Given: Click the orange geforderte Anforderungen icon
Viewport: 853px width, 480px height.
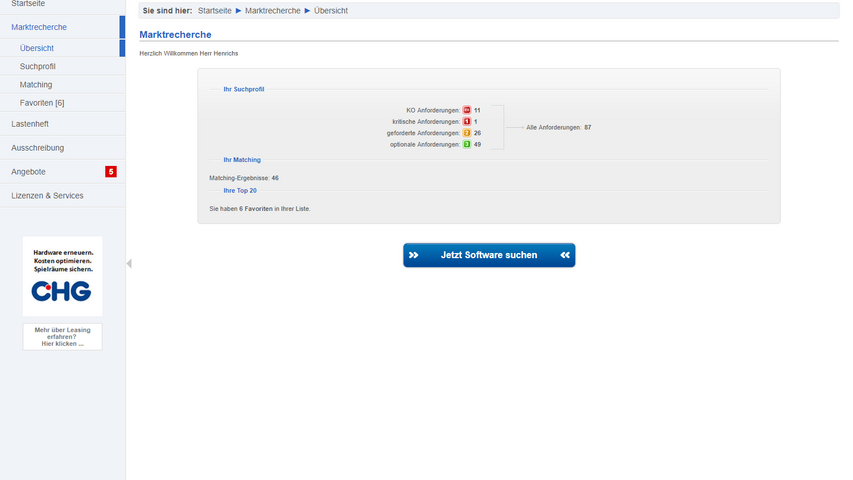Looking at the screenshot, I should [466, 133].
